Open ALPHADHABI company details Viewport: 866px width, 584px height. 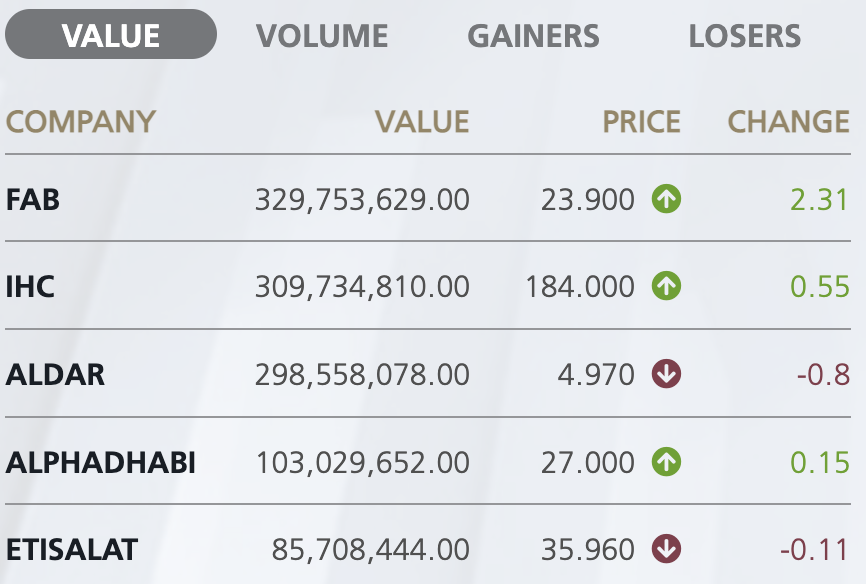pyautogui.click(x=101, y=462)
